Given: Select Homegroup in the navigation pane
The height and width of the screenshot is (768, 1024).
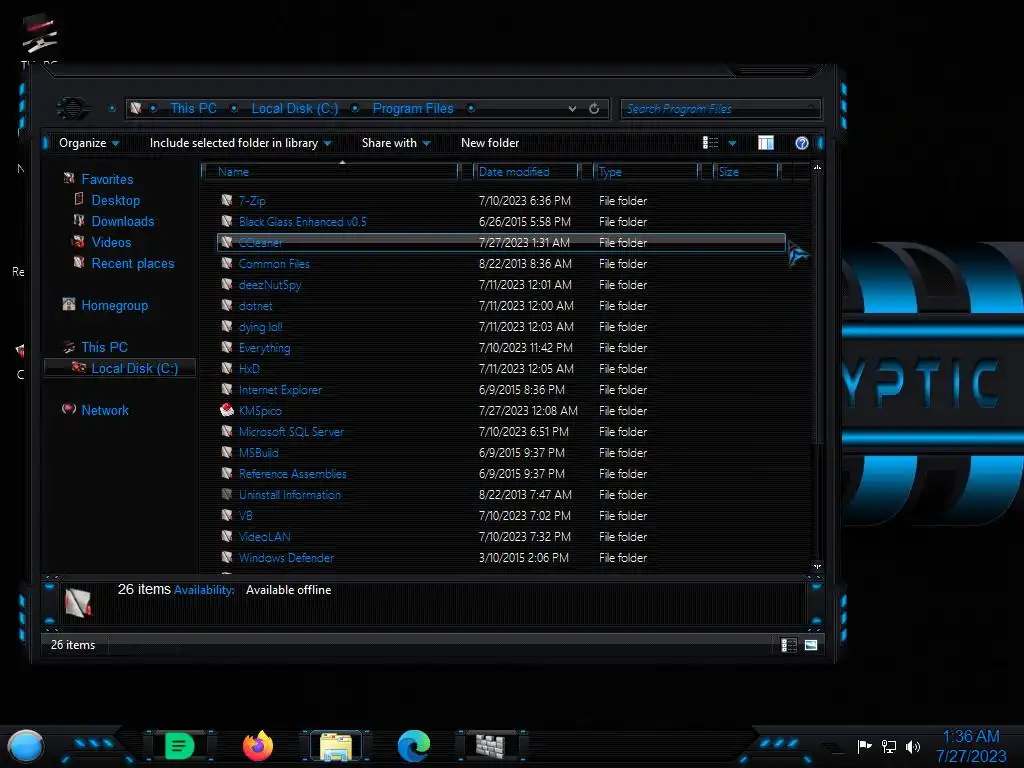Looking at the screenshot, I should (x=114, y=306).
